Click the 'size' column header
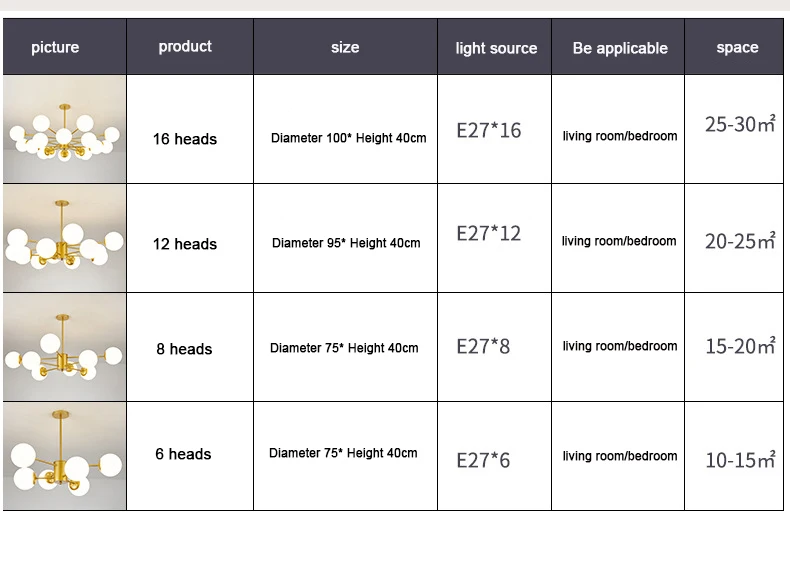This screenshot has height=570, width=790. pyautogui.click(x=346, y=47)
